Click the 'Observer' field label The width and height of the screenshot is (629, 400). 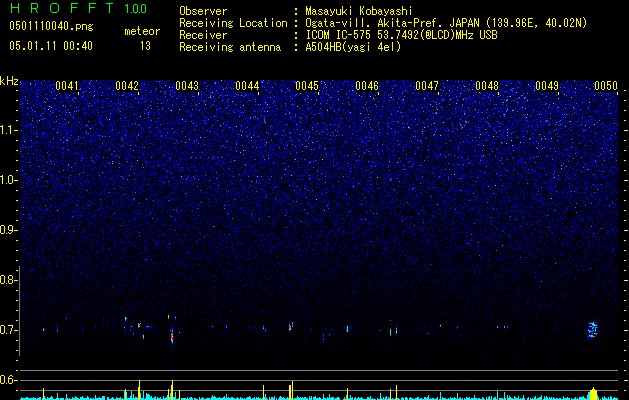pyautogui.click(x=203, y=11)
